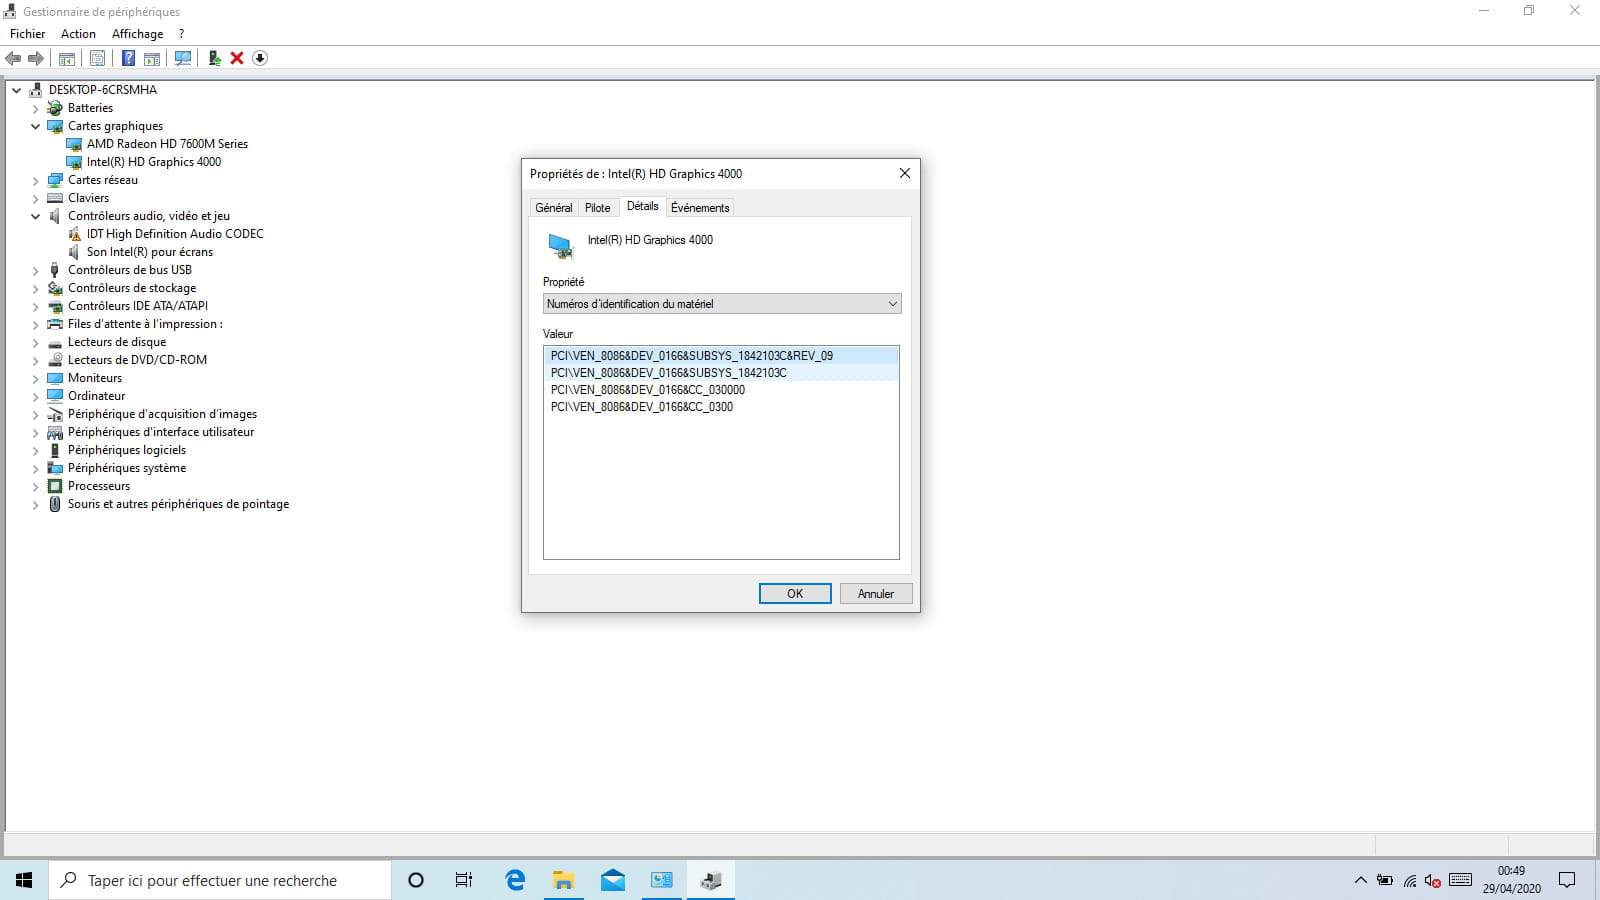Uninstall device using the red X icon

tap(237, 58)
